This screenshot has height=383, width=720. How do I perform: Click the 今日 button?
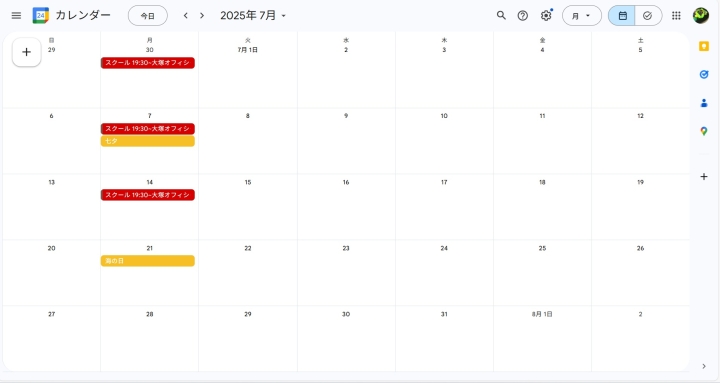(x=147, y=16)
